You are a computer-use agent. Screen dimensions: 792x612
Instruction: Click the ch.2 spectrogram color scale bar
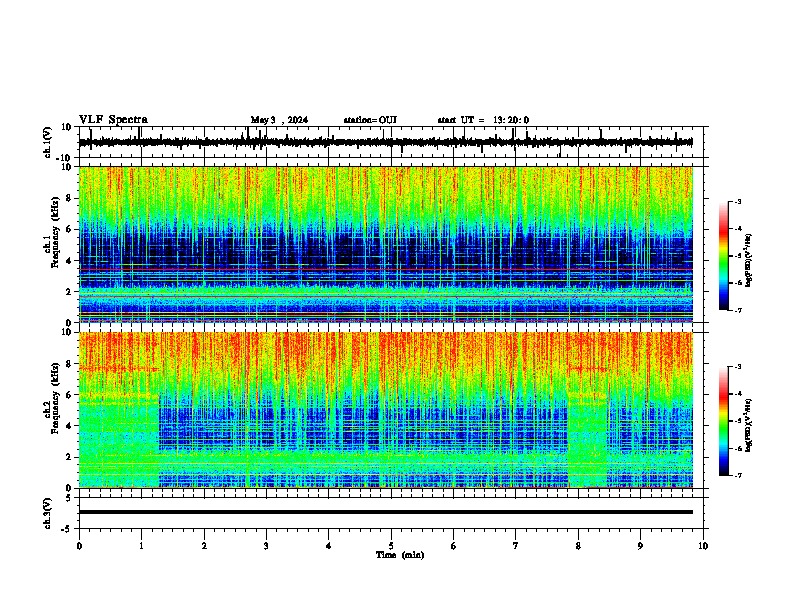tap(724, 421)
